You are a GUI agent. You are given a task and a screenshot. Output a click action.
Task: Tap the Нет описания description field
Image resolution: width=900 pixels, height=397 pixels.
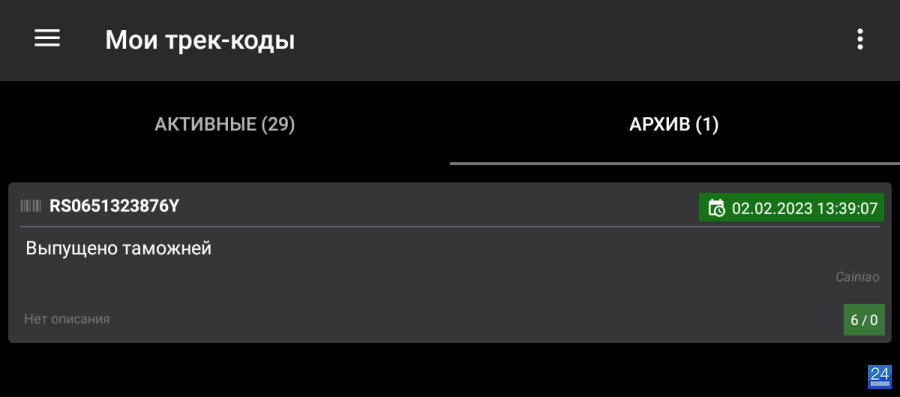(67, 319)
